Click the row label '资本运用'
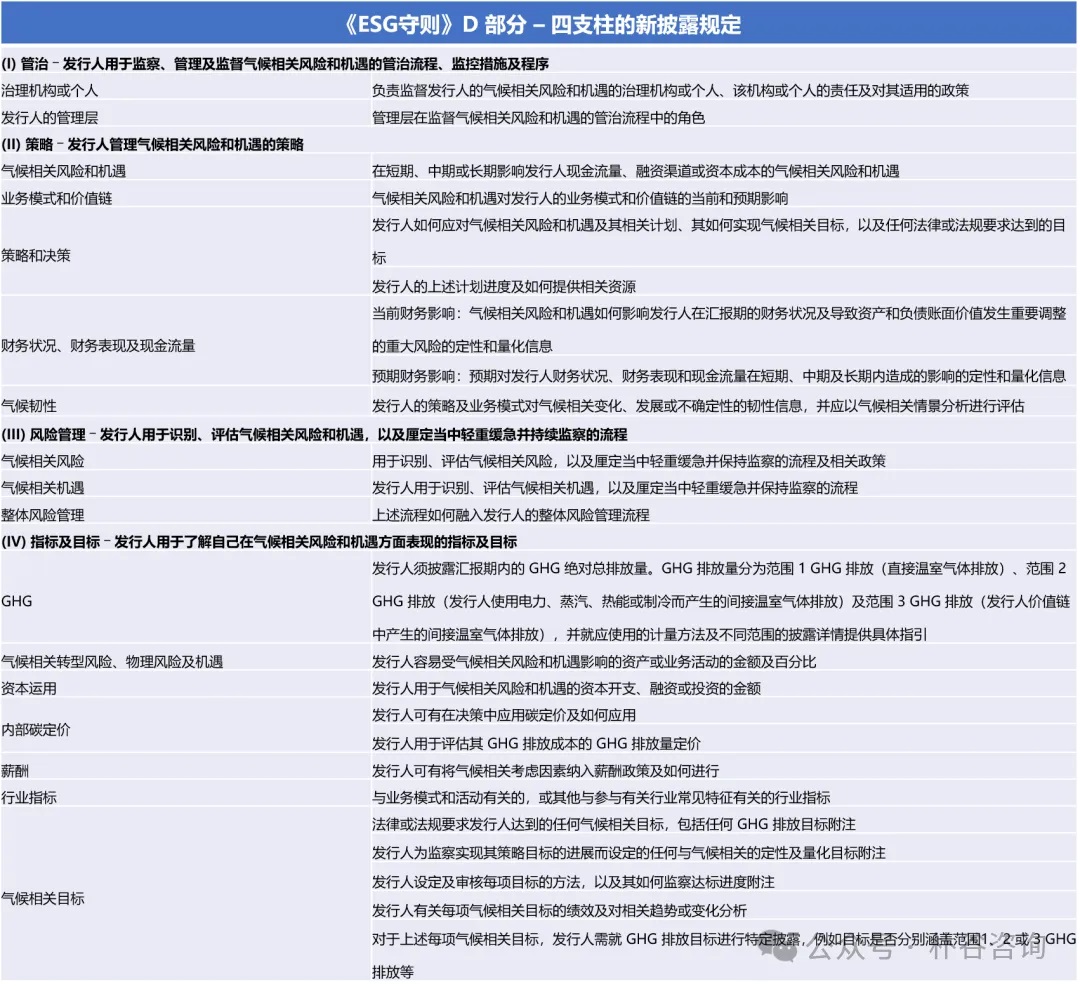This screenshot has height=989, width=1080. tap(29, 689)
